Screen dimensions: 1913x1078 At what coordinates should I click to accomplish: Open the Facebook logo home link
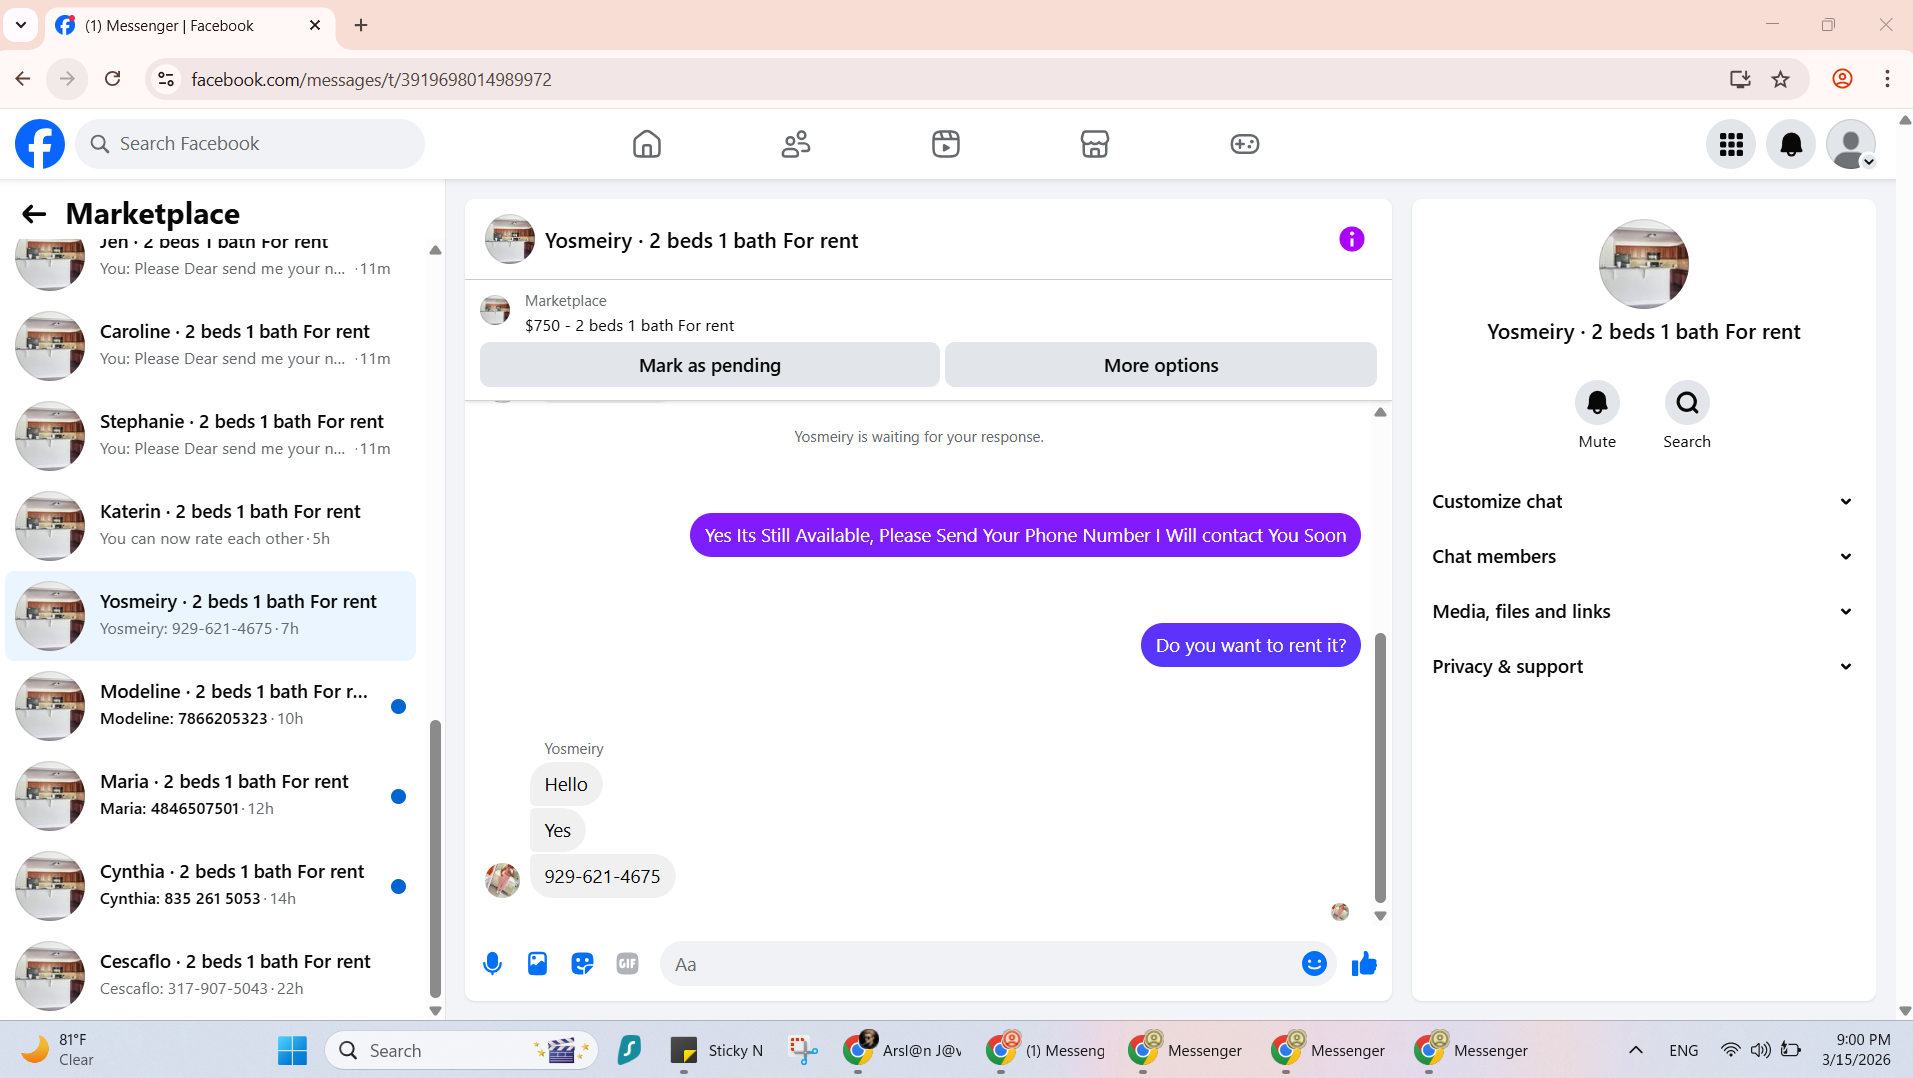(x=40, y=144)
